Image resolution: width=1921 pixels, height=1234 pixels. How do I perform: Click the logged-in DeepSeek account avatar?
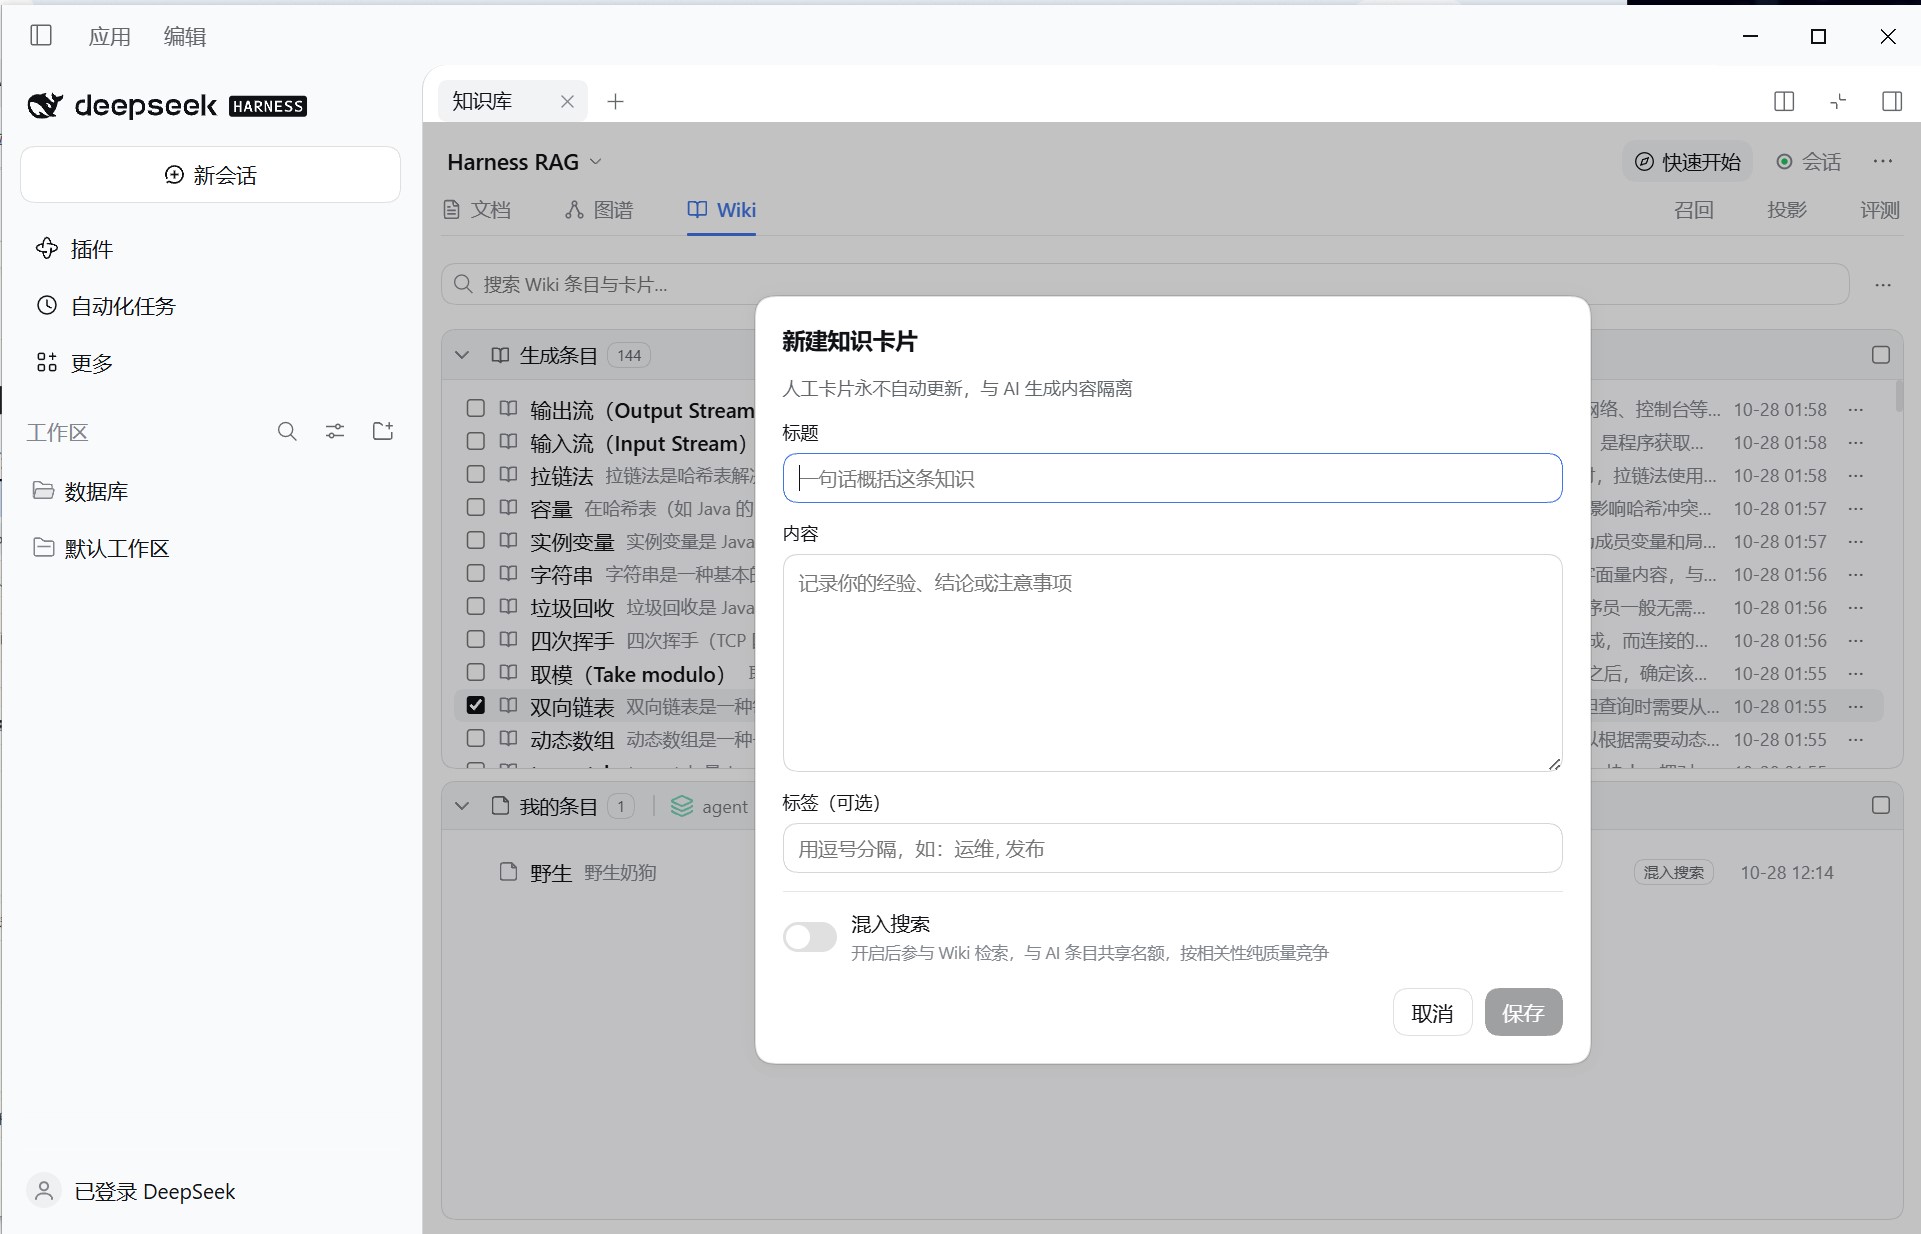[44, 1191]
